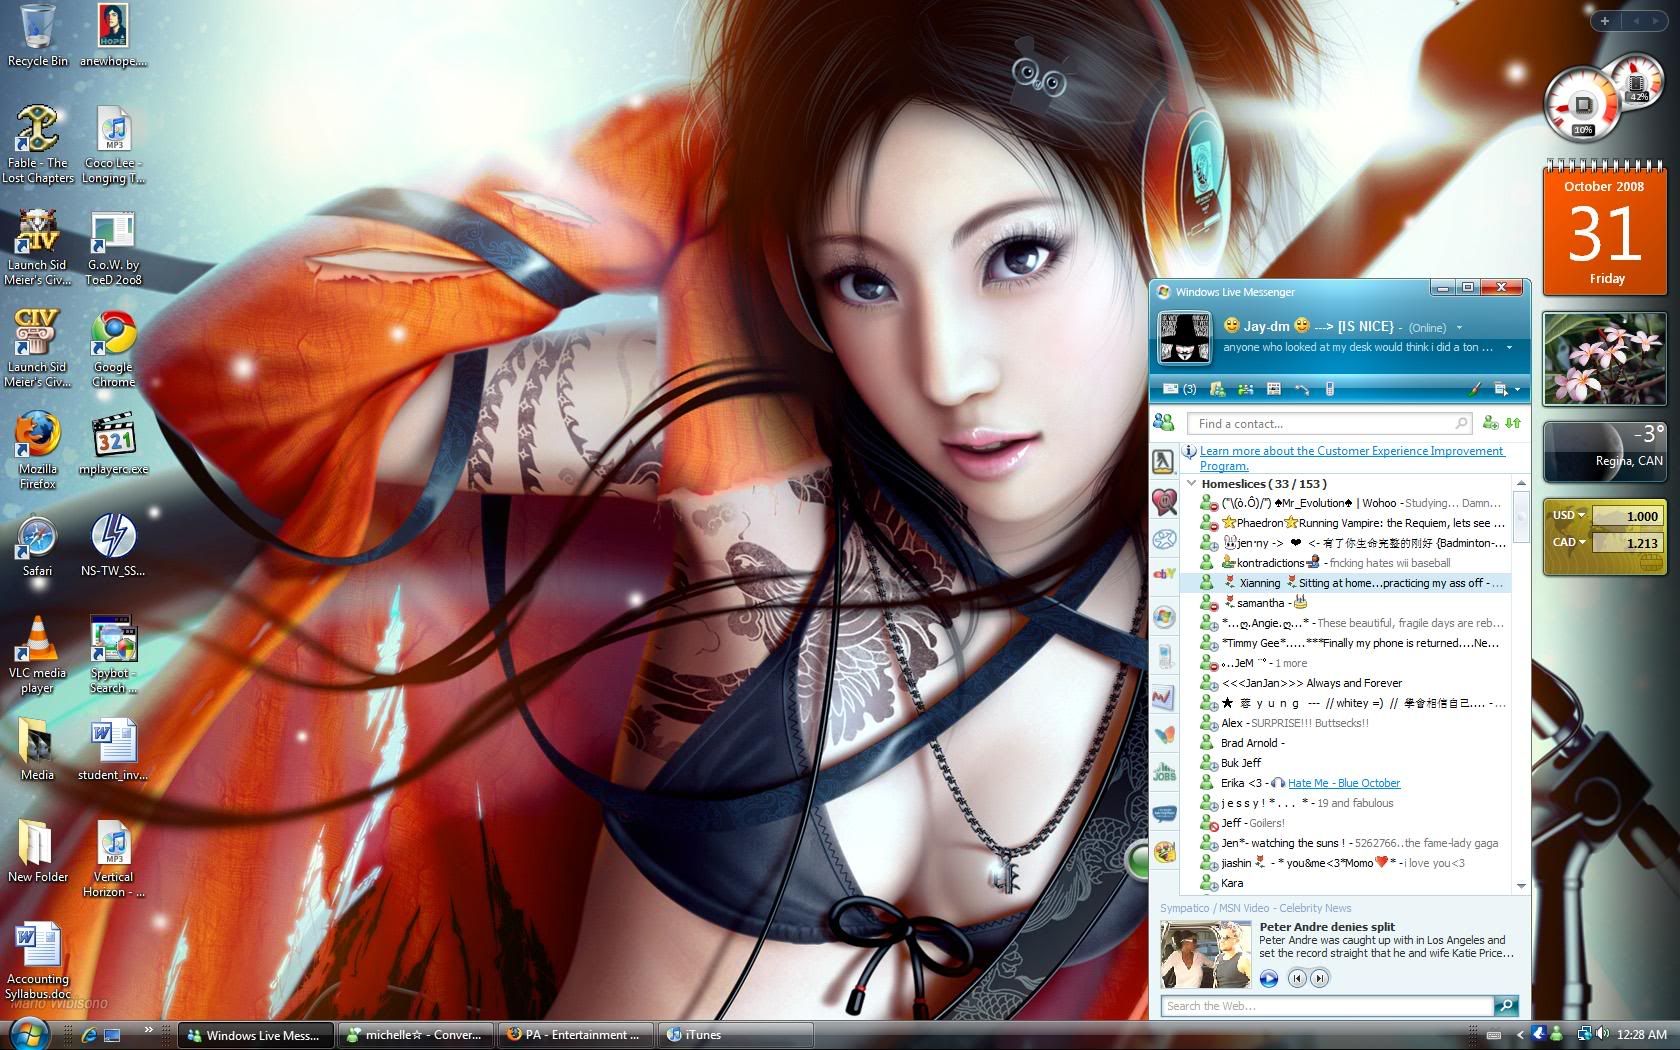Switch to PA - Entertainment Firefox taskbar button
1680x1050 pixels.
(x=575, y=1035)
